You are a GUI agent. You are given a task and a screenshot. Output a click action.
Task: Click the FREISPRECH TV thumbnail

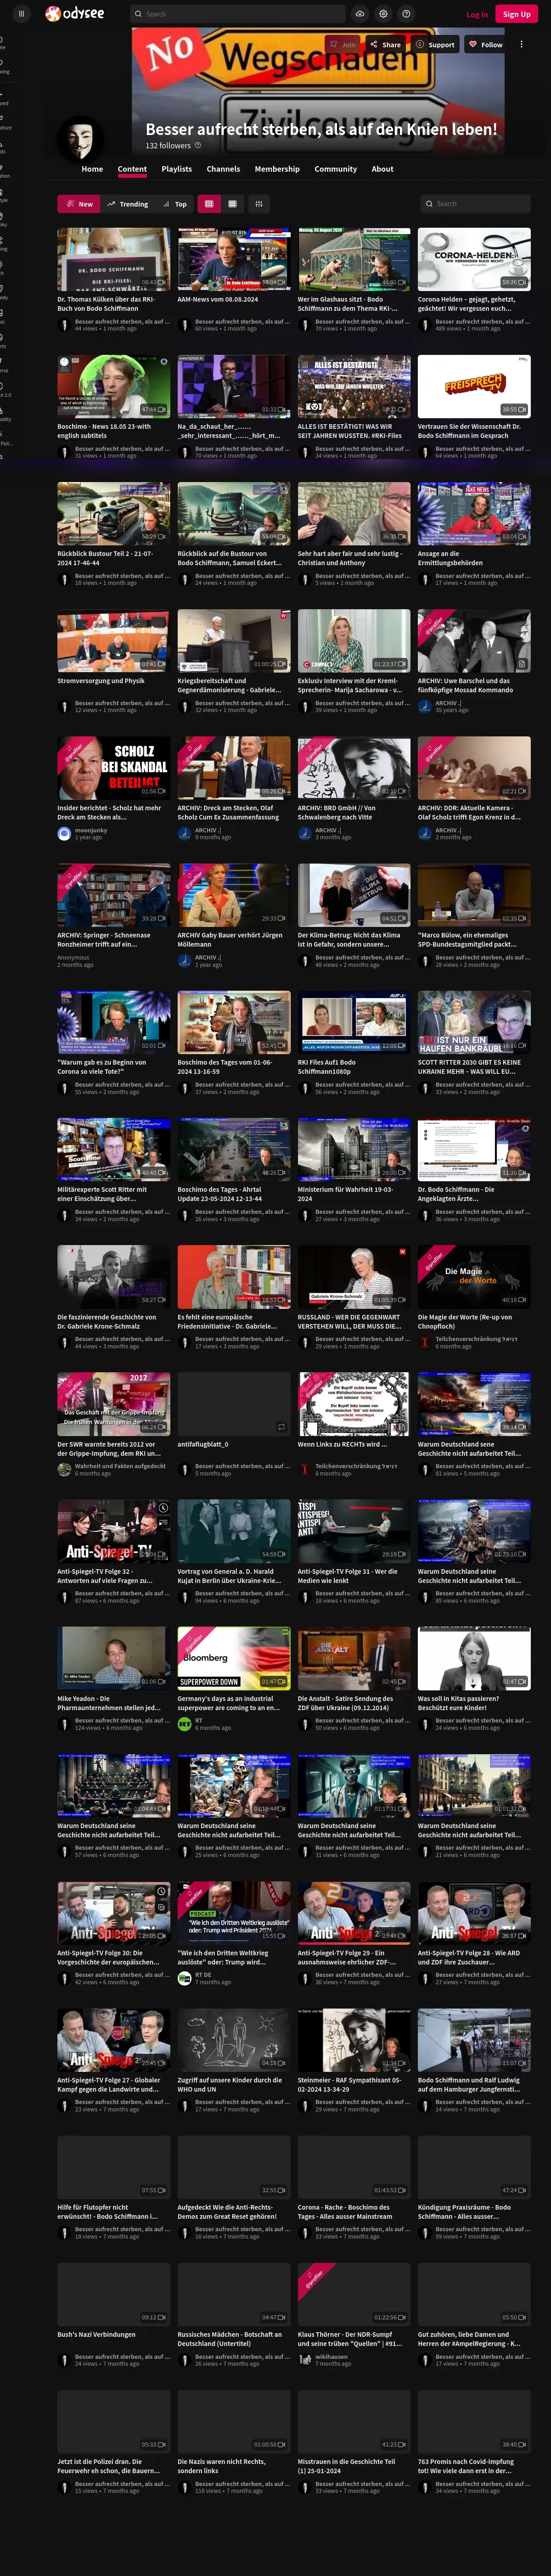pos(474,386)
